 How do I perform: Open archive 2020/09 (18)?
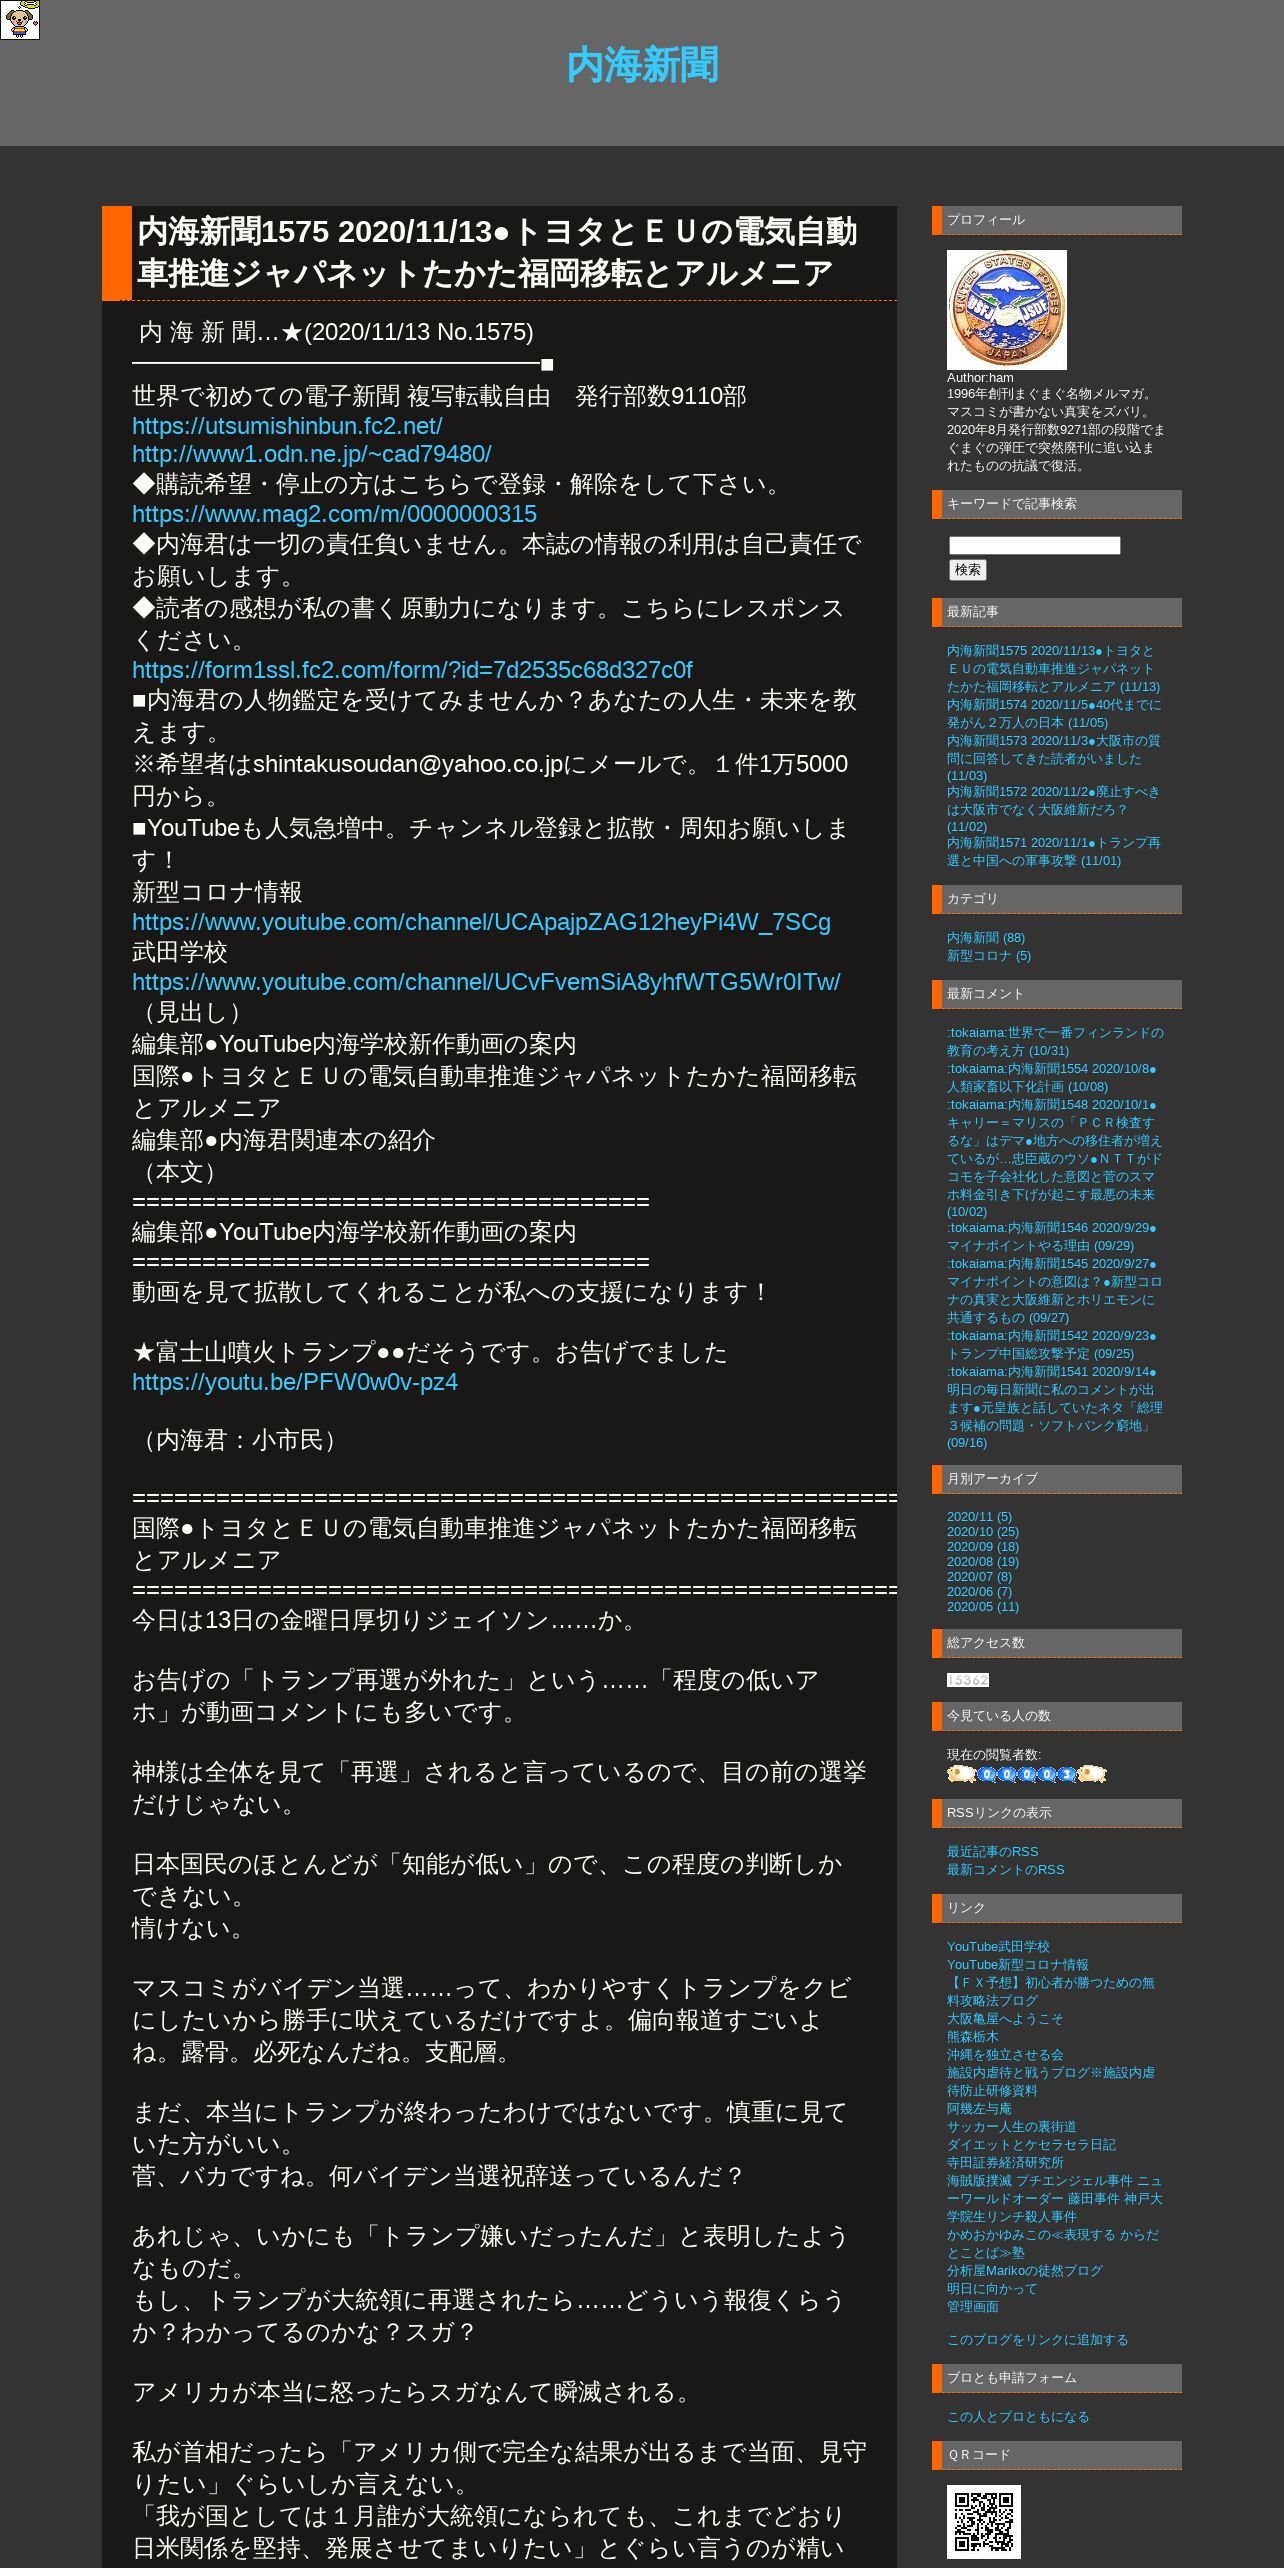pos(982,1547)
